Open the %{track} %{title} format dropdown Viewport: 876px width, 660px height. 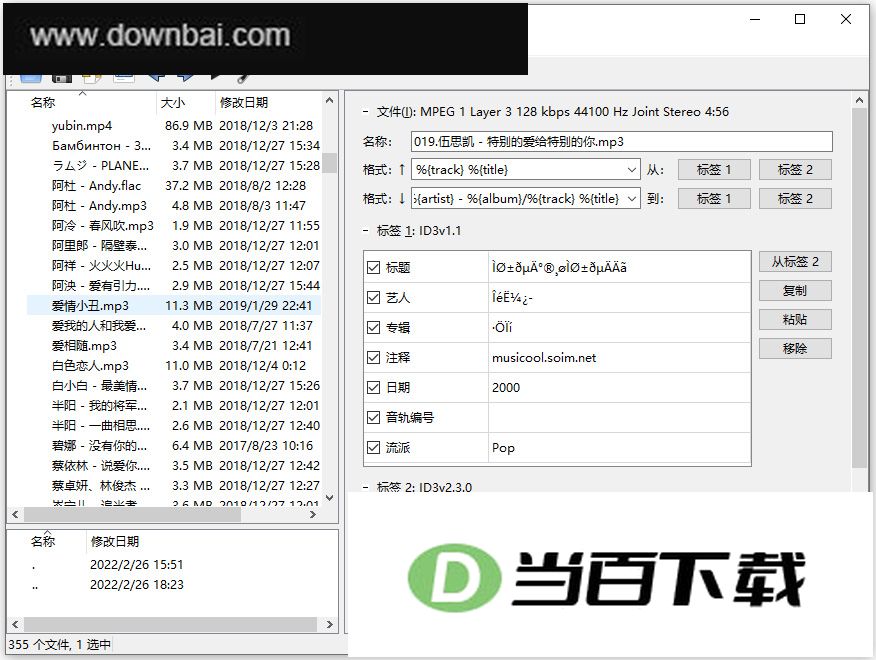click(x=631, y=170)
